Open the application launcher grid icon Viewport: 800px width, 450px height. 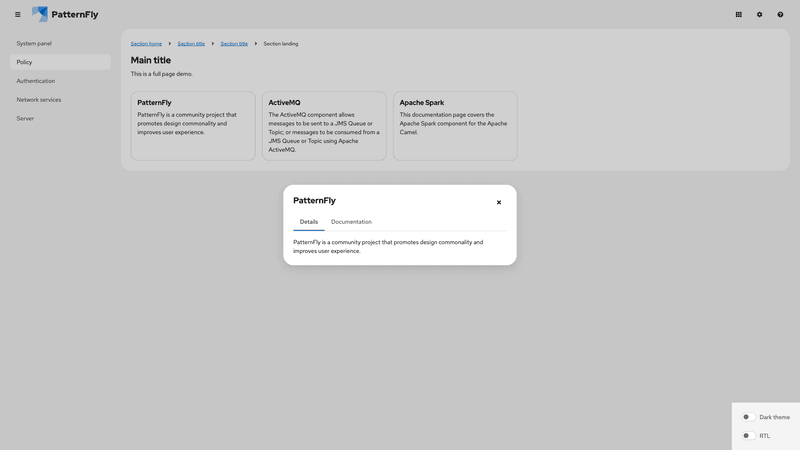(x=738, y=14)
